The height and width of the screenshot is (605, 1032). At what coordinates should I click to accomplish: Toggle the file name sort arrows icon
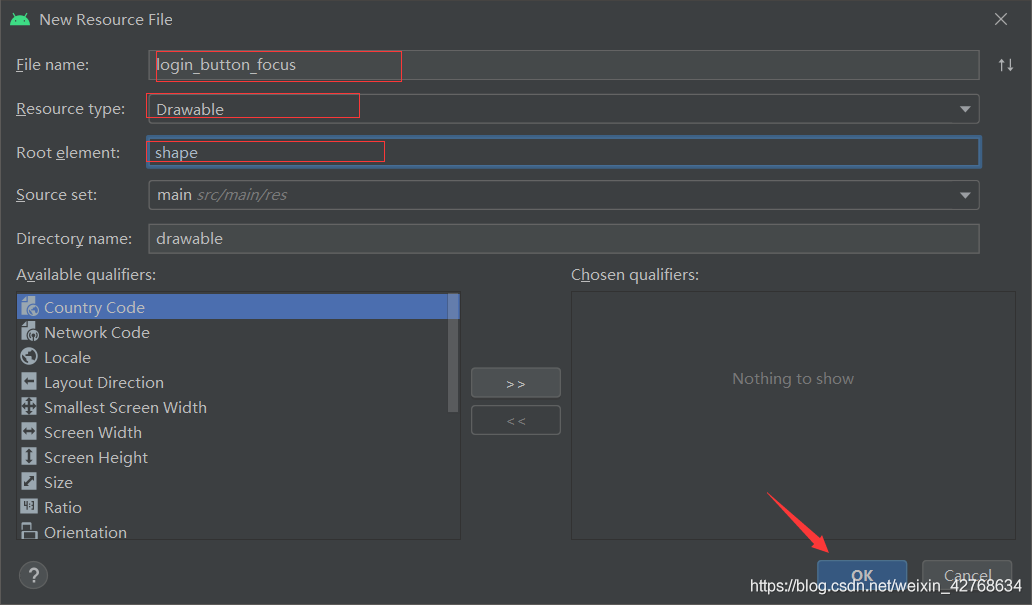click(x=1005, y=65)
